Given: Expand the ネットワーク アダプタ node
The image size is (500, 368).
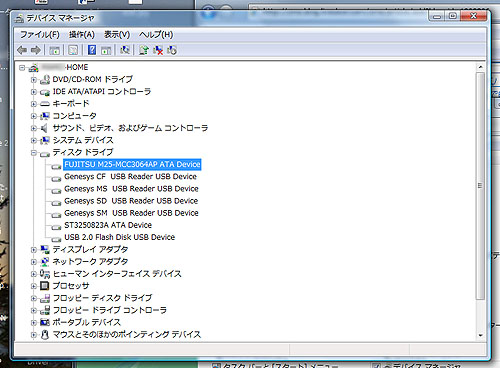Looking at the screenshot, I should point(34,262).
